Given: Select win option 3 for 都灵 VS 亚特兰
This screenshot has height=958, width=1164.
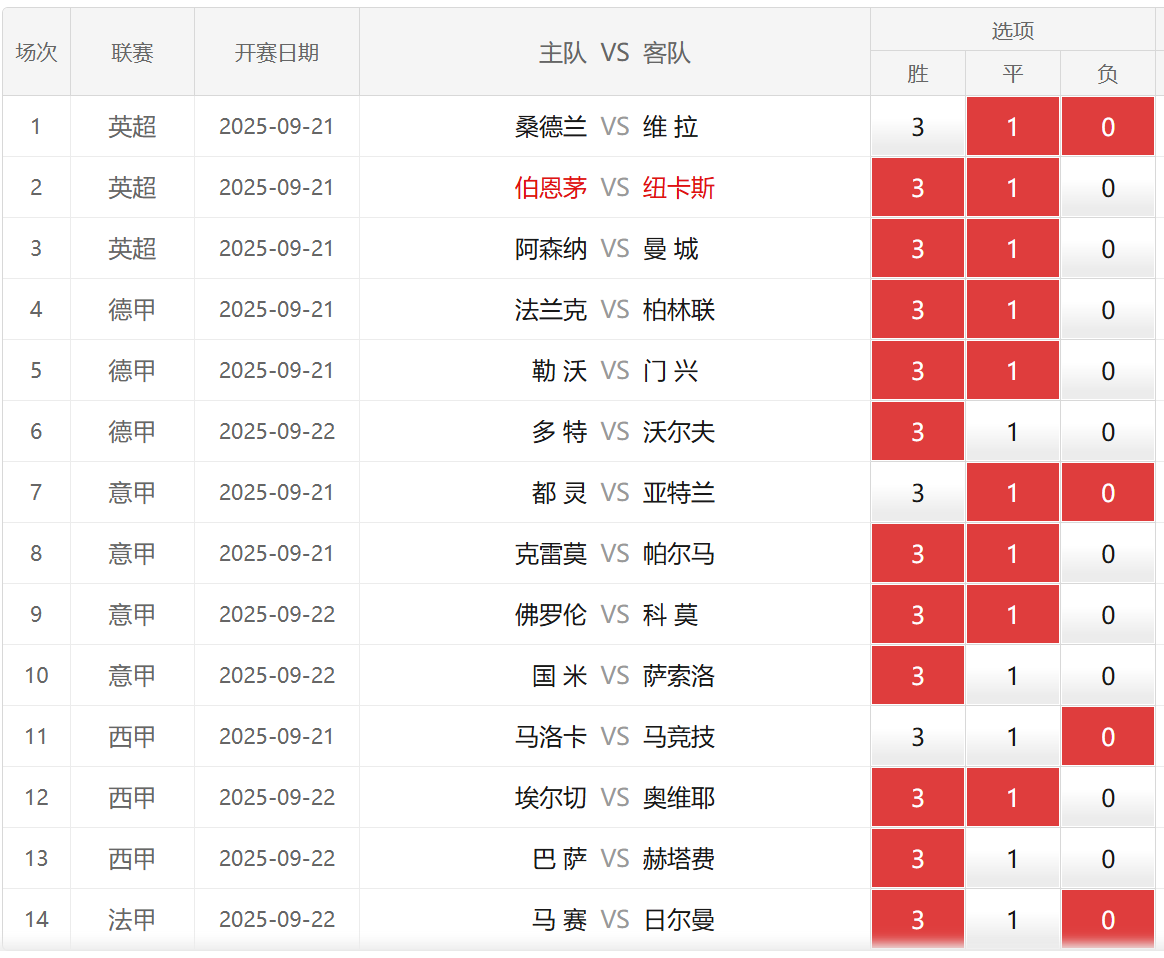Looking at the screenshot, I should [x=917, y=493].
